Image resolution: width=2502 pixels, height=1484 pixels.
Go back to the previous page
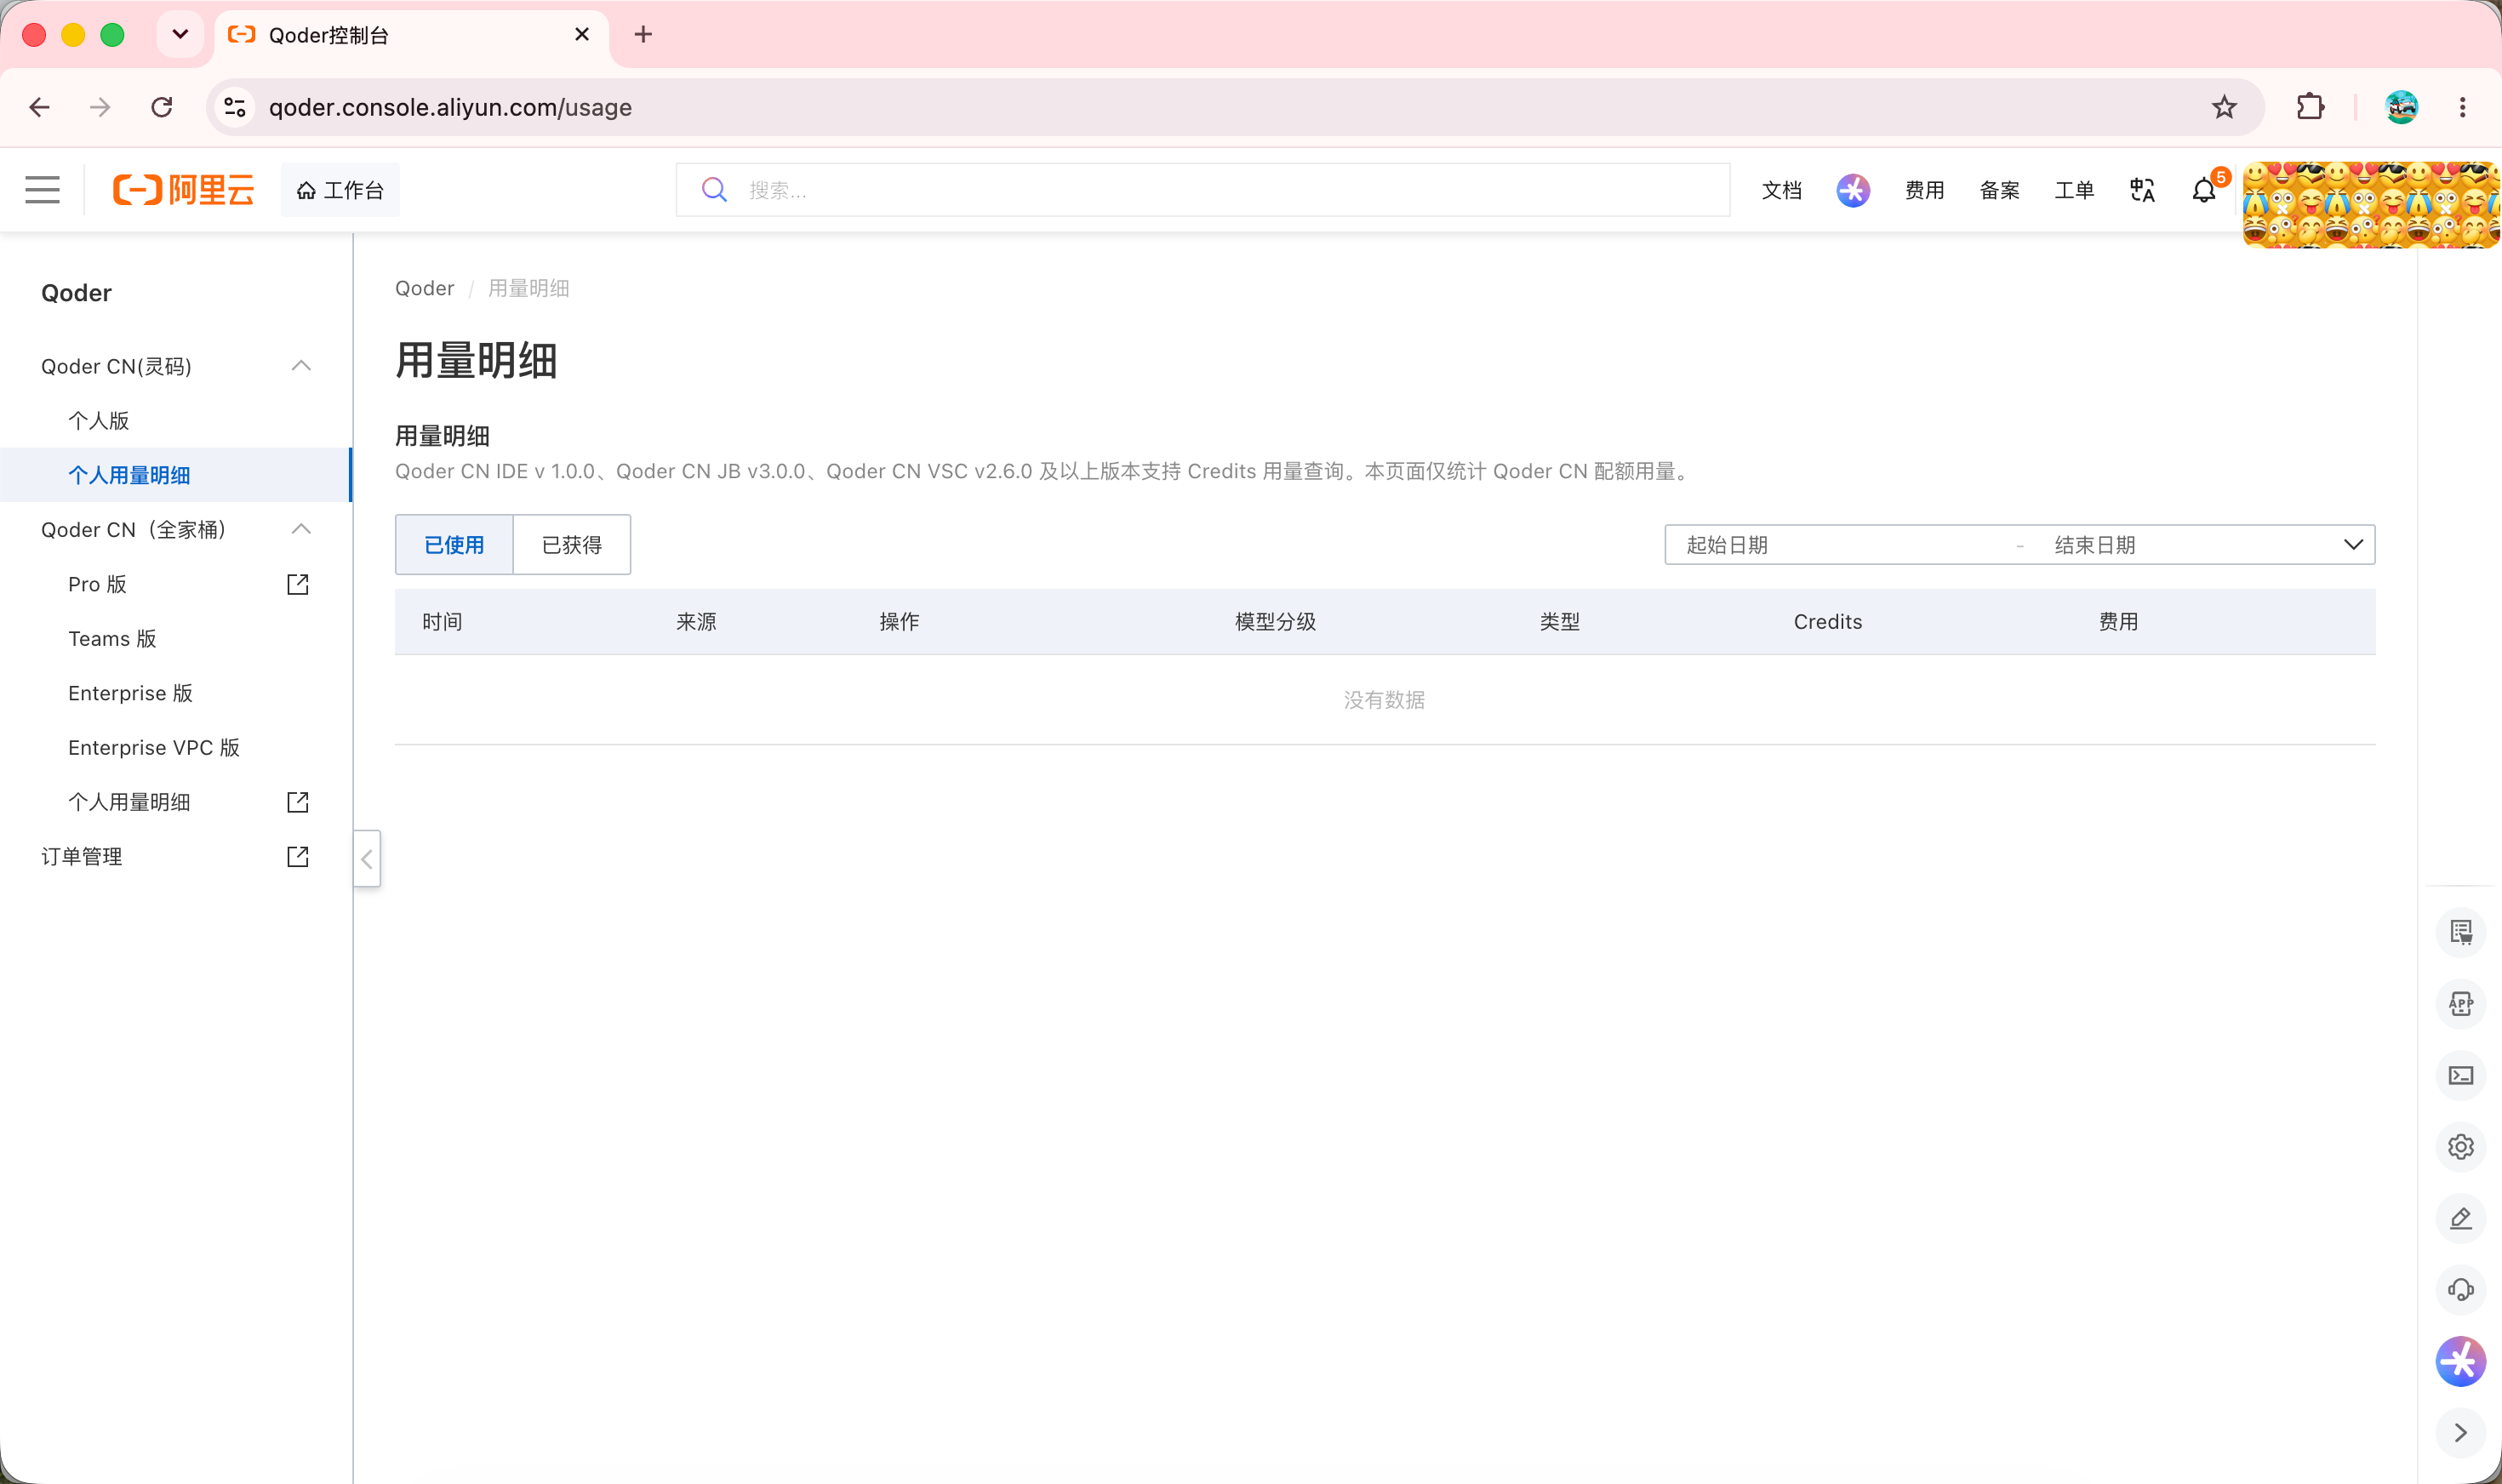point(40,107)
